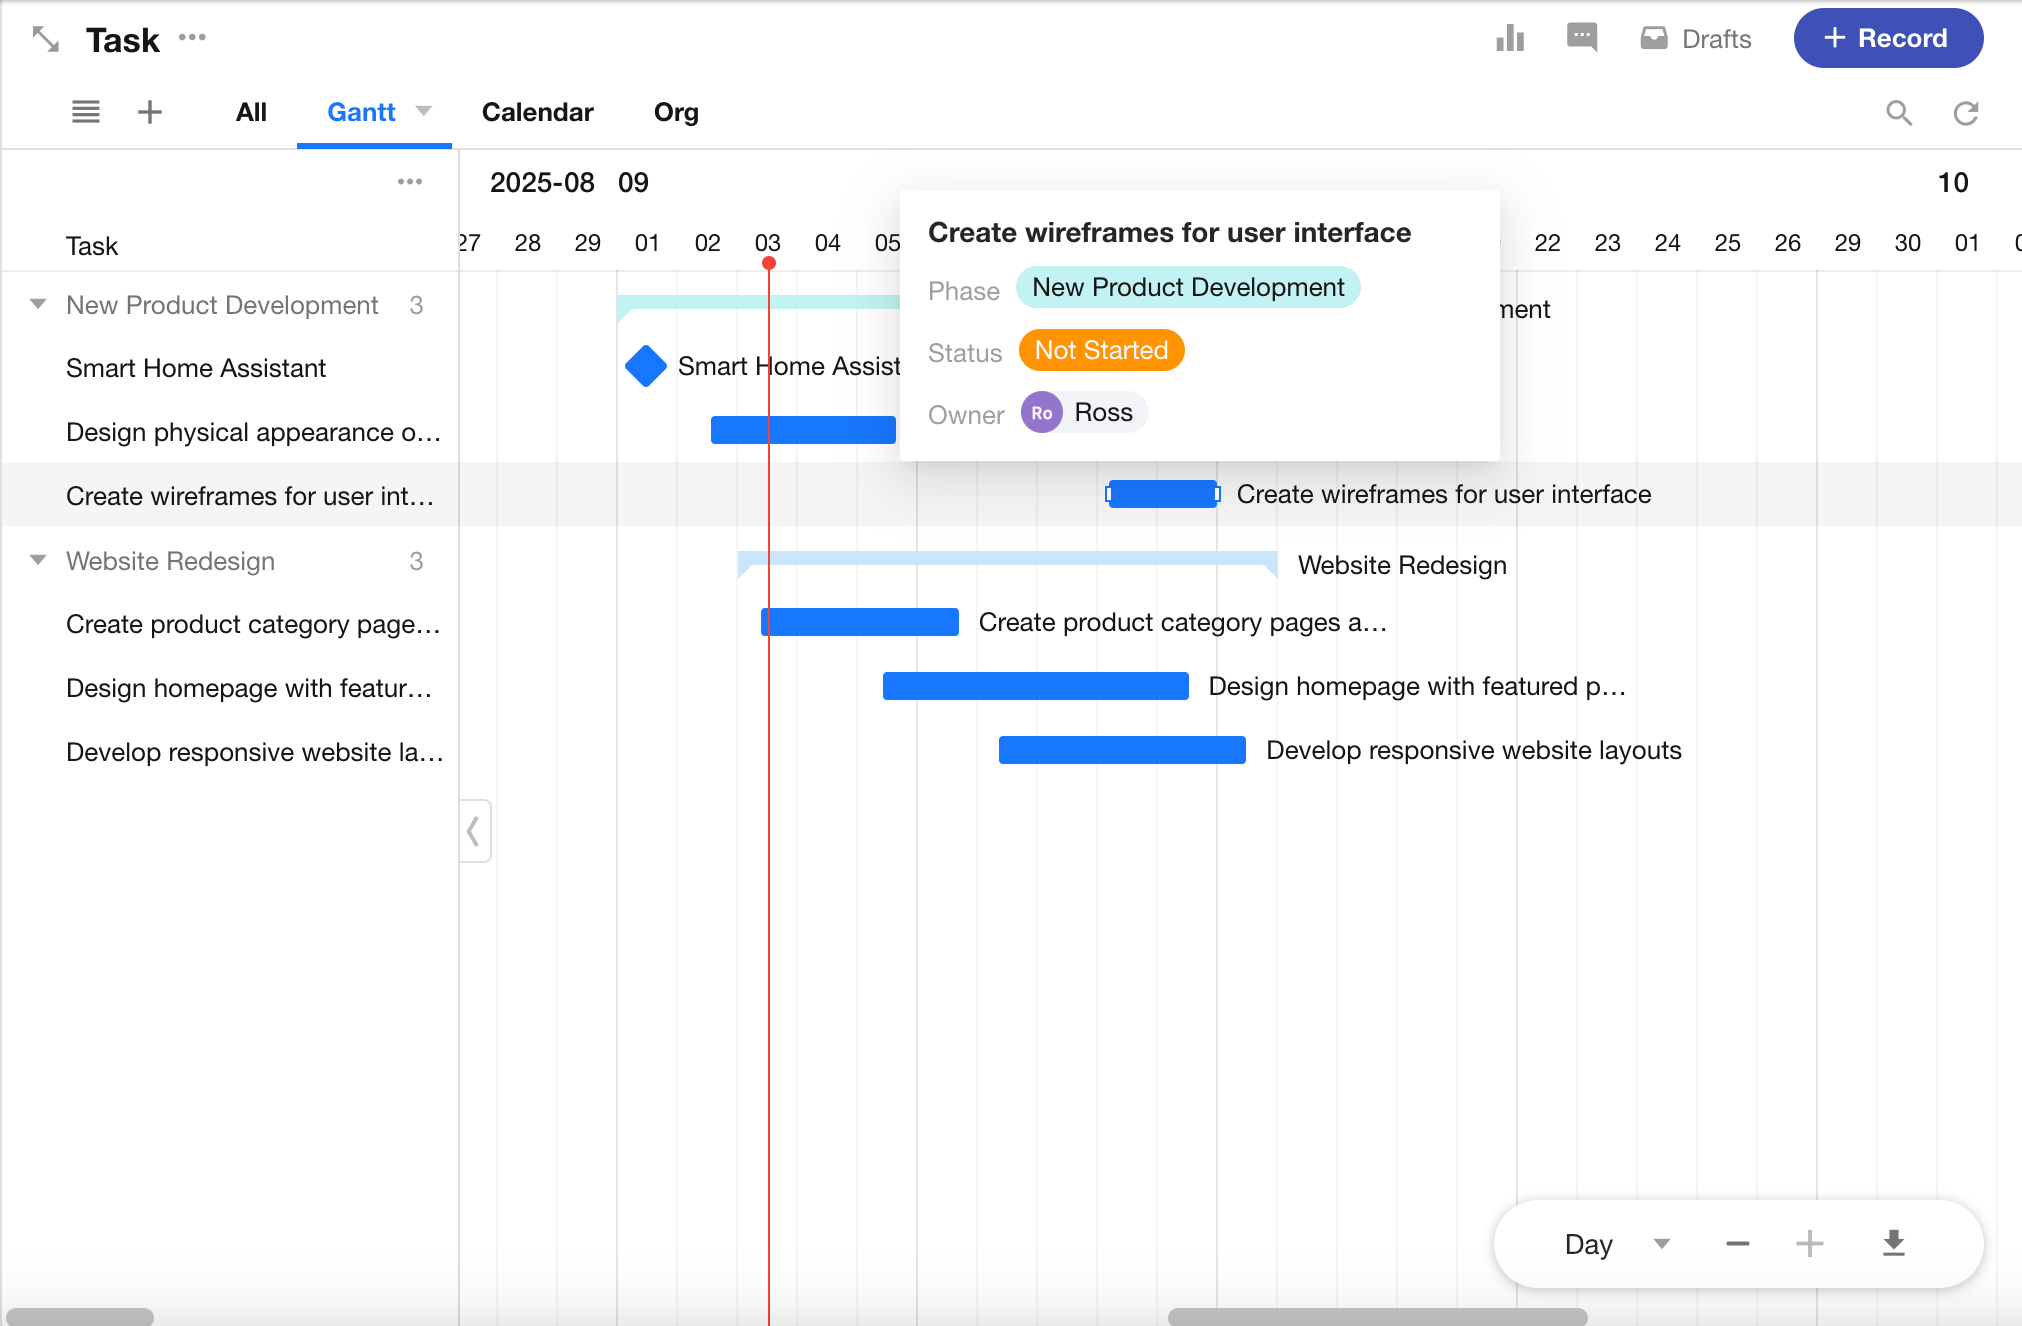Click the expand fullscreen arrows icon
The width and height of the screenshot is (2022, 1326).
[x=46, y=40]
